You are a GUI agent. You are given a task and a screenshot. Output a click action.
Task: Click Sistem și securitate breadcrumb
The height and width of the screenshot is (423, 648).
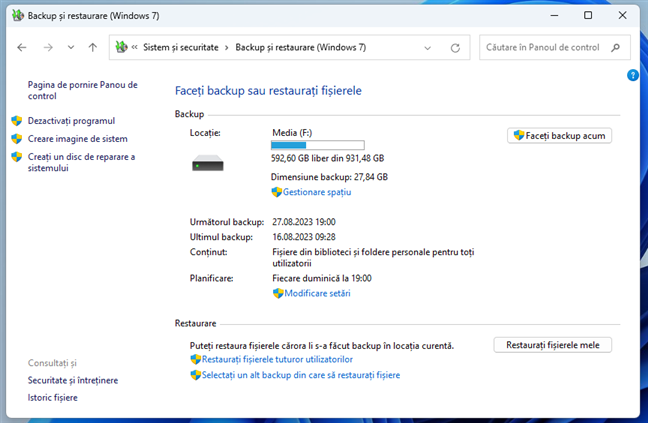[181, 48]
